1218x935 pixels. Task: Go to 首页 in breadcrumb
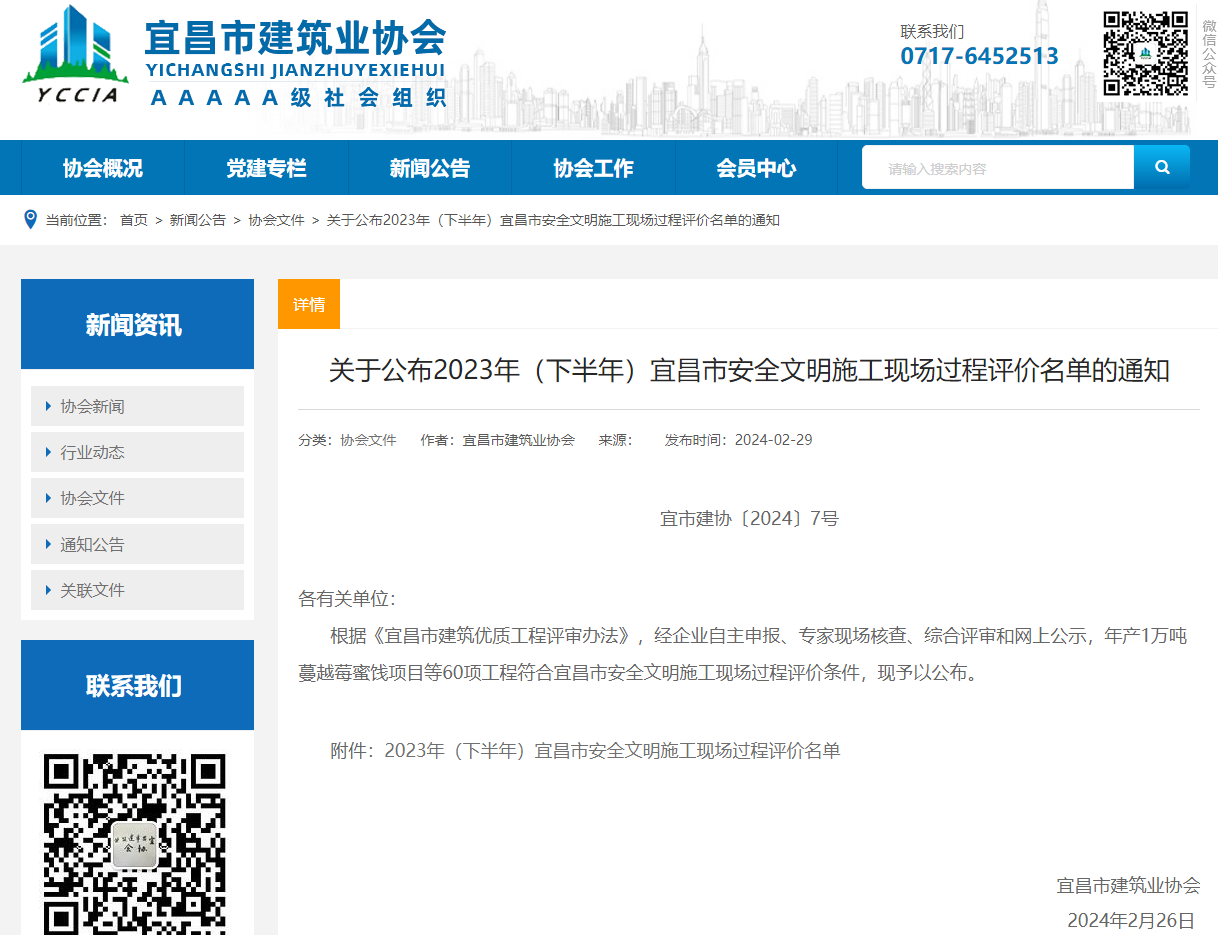click(133, 220)
